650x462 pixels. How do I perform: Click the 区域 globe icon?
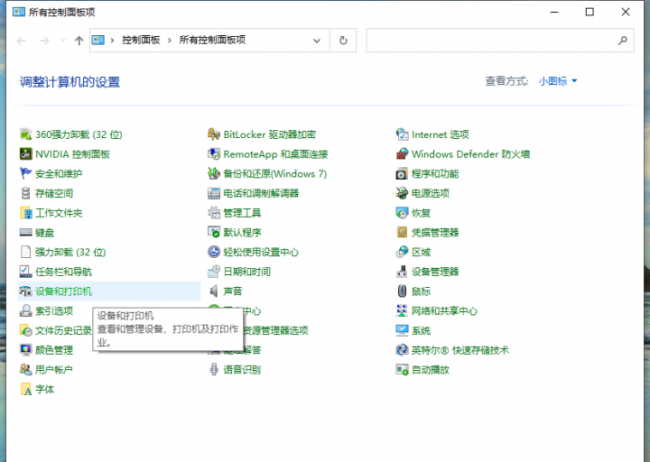click(x=402, y=252)
